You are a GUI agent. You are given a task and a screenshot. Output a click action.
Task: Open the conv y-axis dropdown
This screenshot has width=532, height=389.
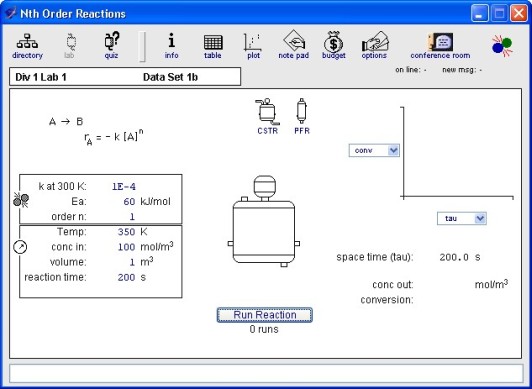coord(374,150)
